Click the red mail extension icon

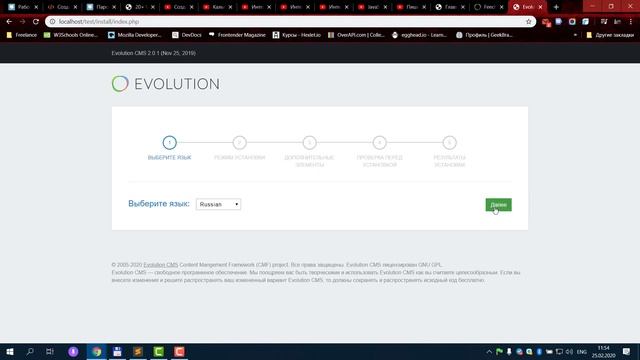tap(546, 22)
